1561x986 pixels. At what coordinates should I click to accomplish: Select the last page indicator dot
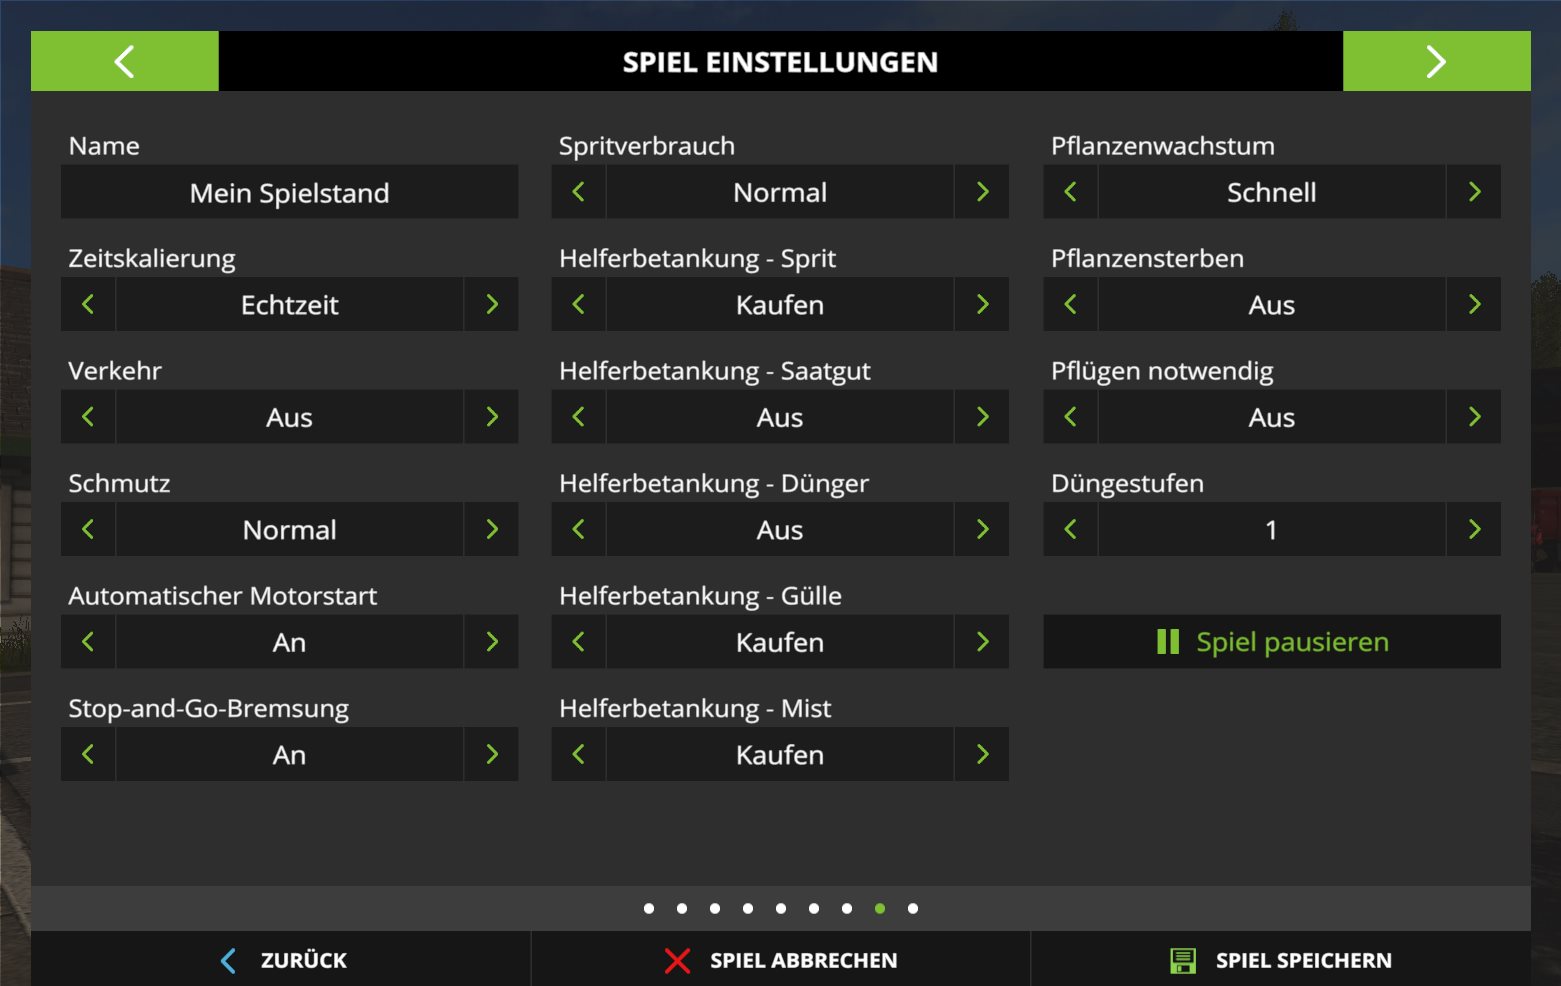click(913, 909)
